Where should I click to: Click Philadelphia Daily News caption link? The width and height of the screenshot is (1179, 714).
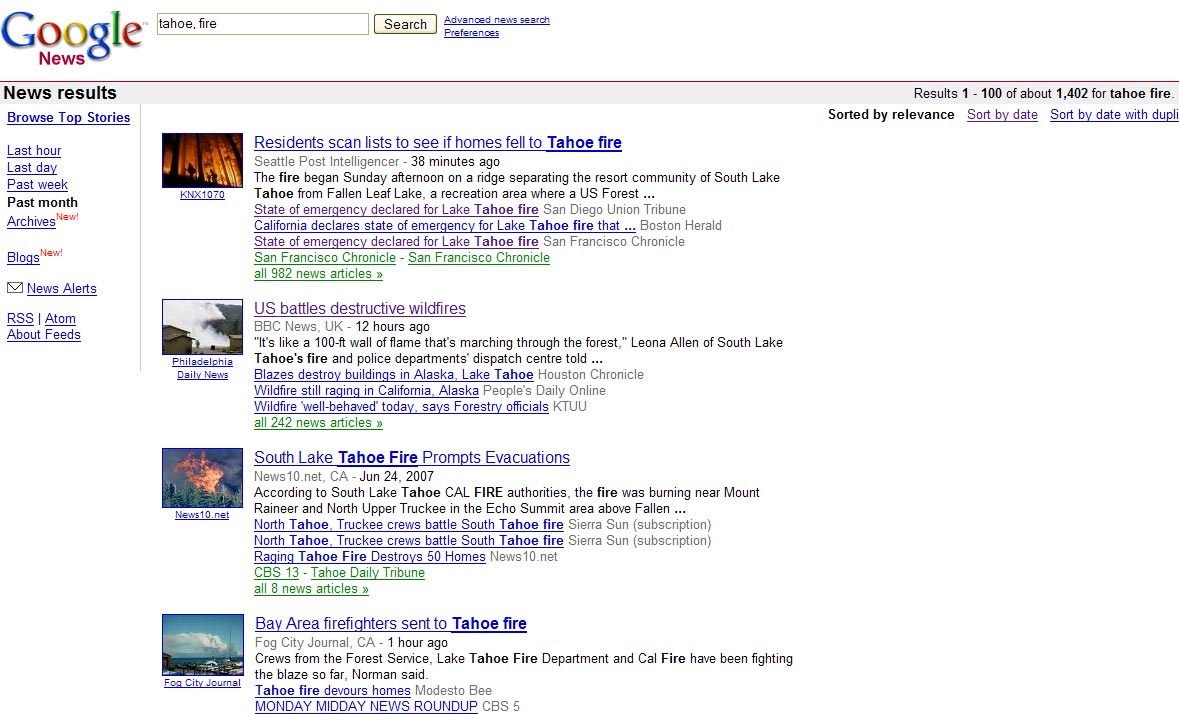pyautogui.click(x=202, y=368)
